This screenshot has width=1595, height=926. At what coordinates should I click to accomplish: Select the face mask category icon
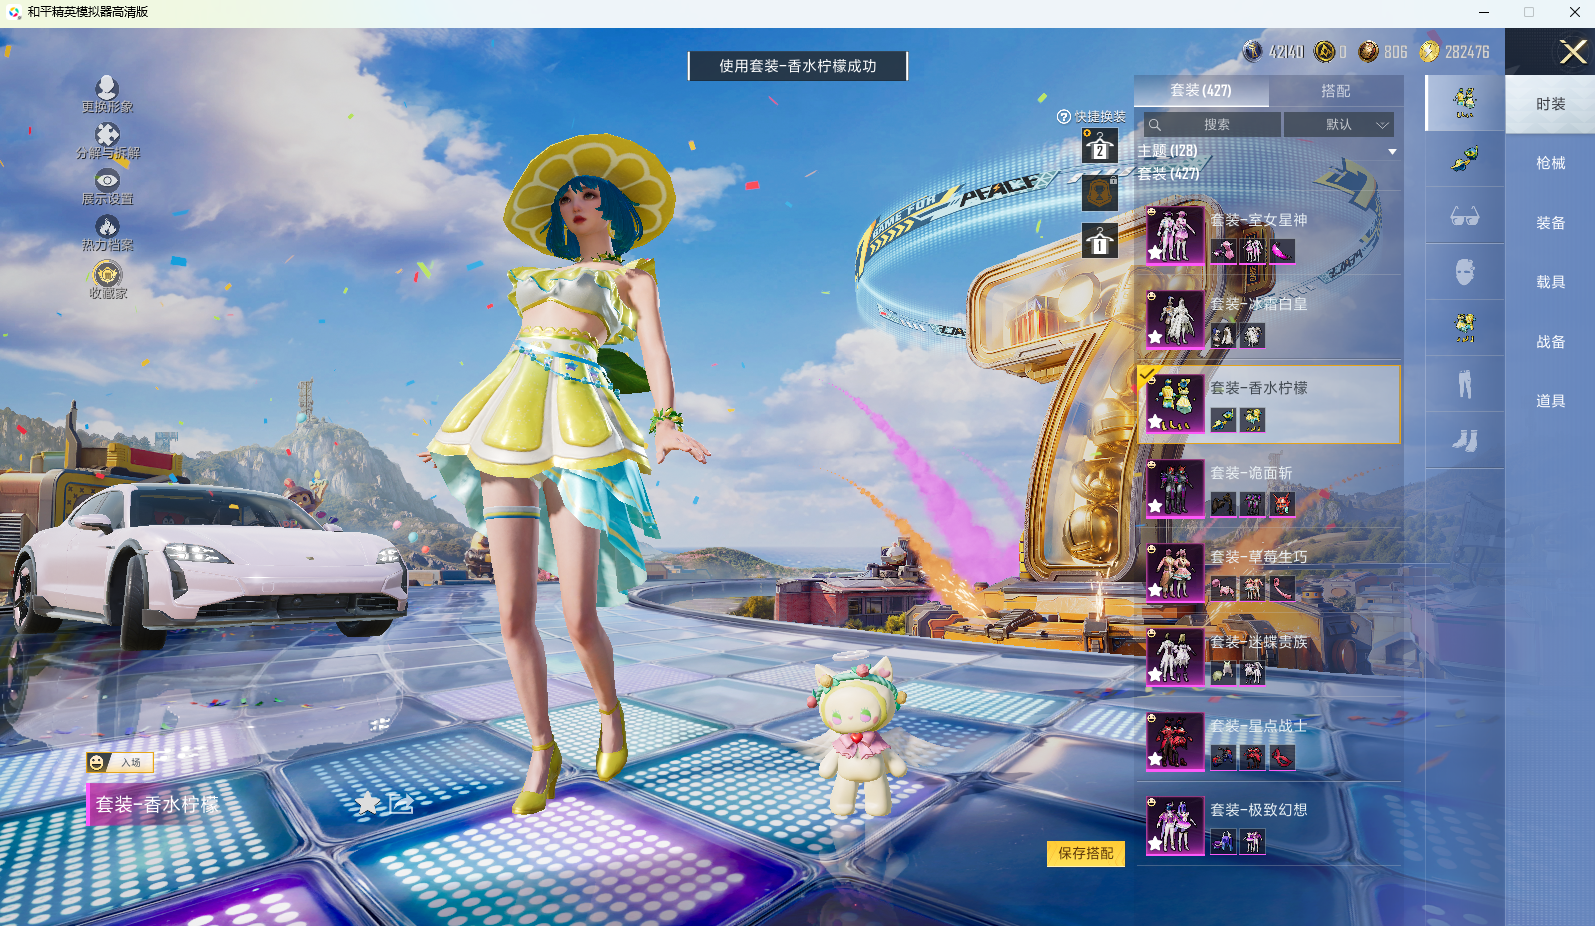tap(1465, 271)
